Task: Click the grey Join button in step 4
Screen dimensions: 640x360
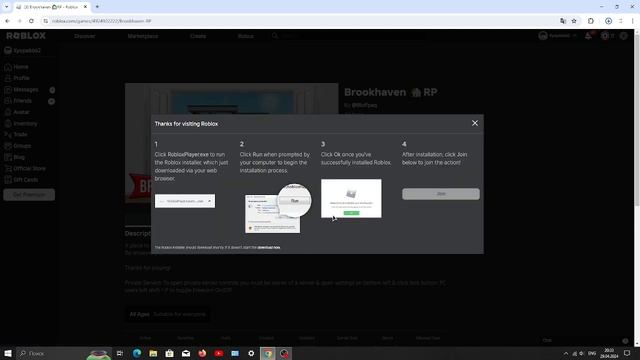Action: pos(441,194)
